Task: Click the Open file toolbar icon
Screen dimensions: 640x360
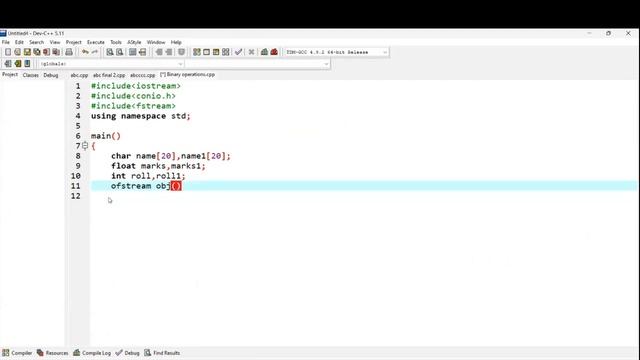Action: [18, 52]
